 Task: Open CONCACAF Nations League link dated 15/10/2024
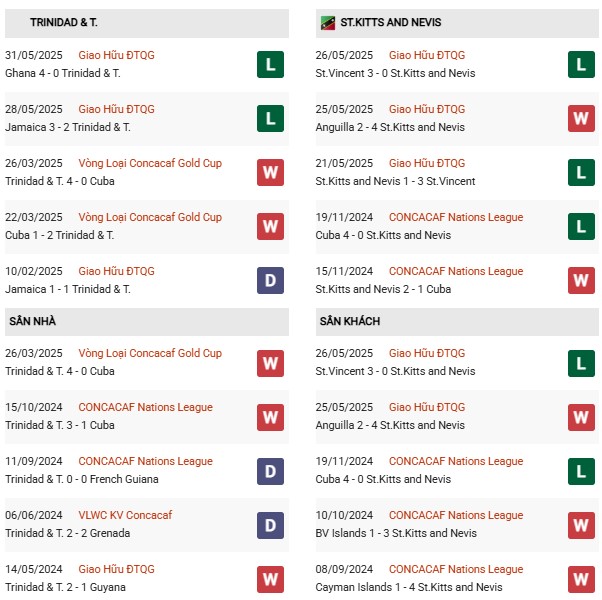[x=145, y=407]
